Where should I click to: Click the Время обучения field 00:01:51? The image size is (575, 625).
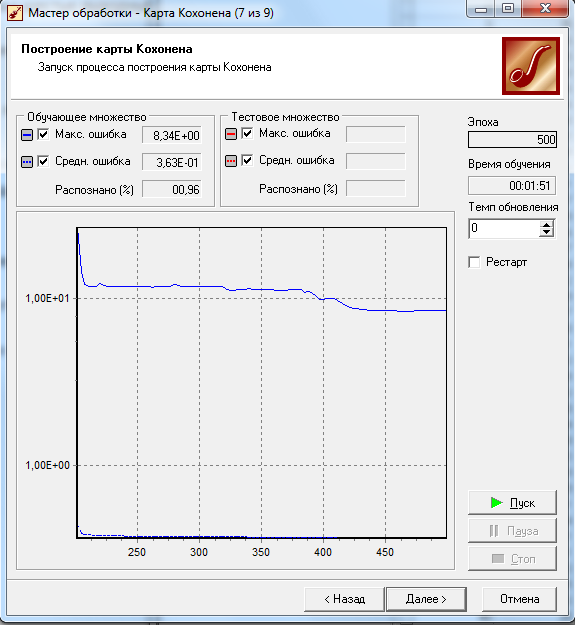pyautogui.click(x=512, y=186)
